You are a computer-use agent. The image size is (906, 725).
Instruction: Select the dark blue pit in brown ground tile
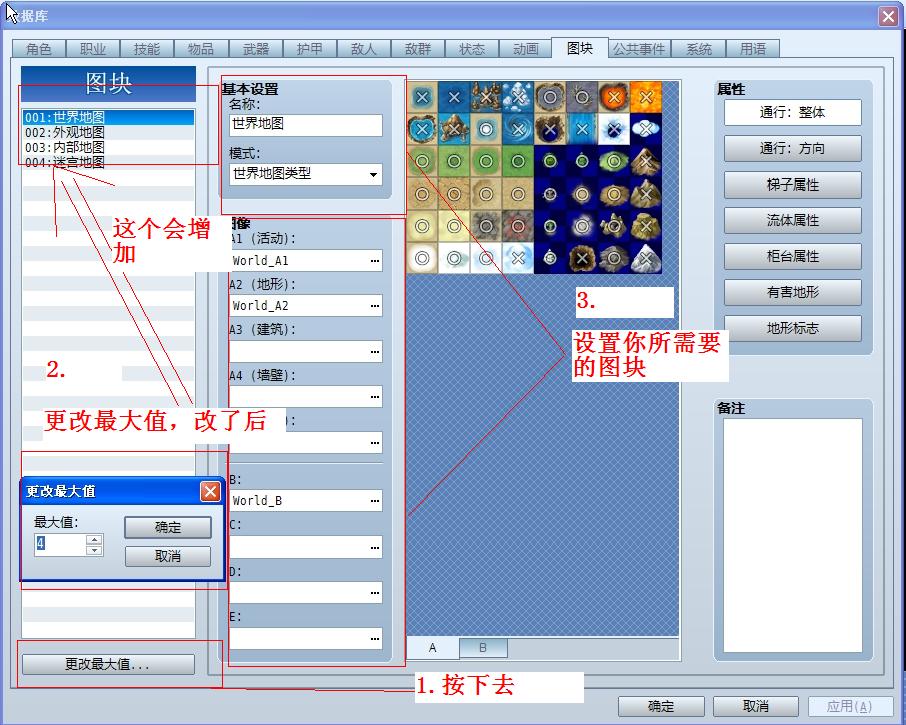(550, 129)
